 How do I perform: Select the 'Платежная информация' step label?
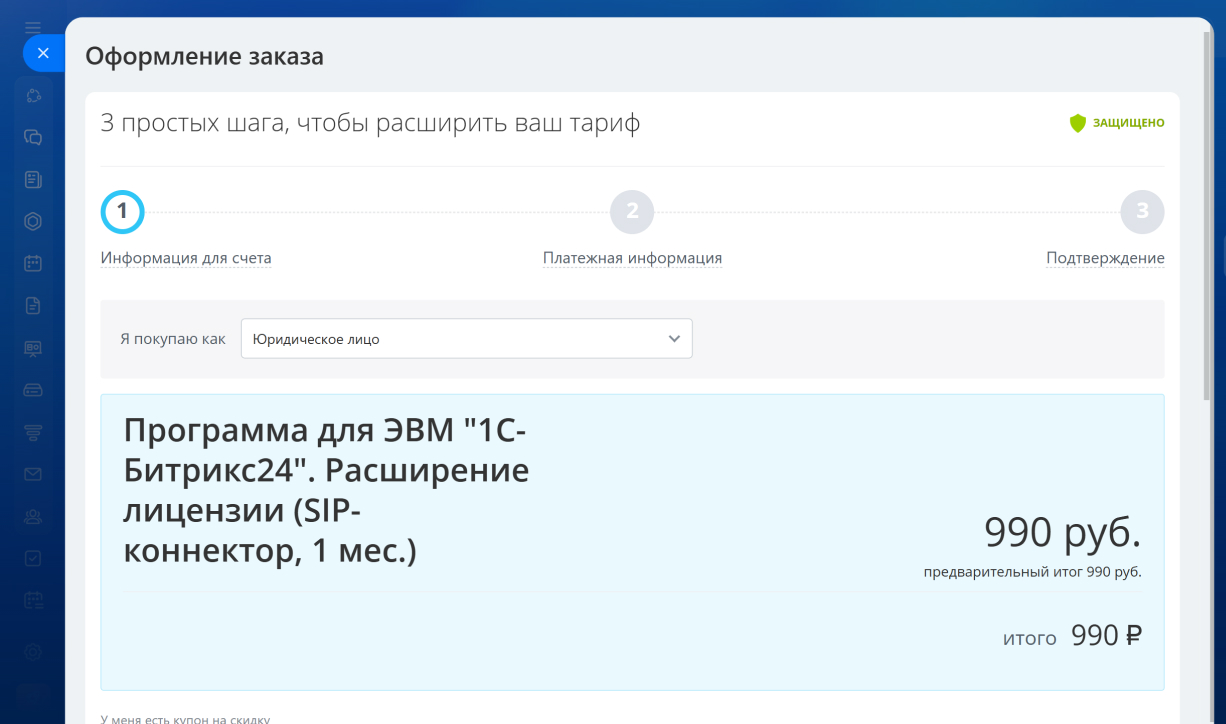pos(632,258)
